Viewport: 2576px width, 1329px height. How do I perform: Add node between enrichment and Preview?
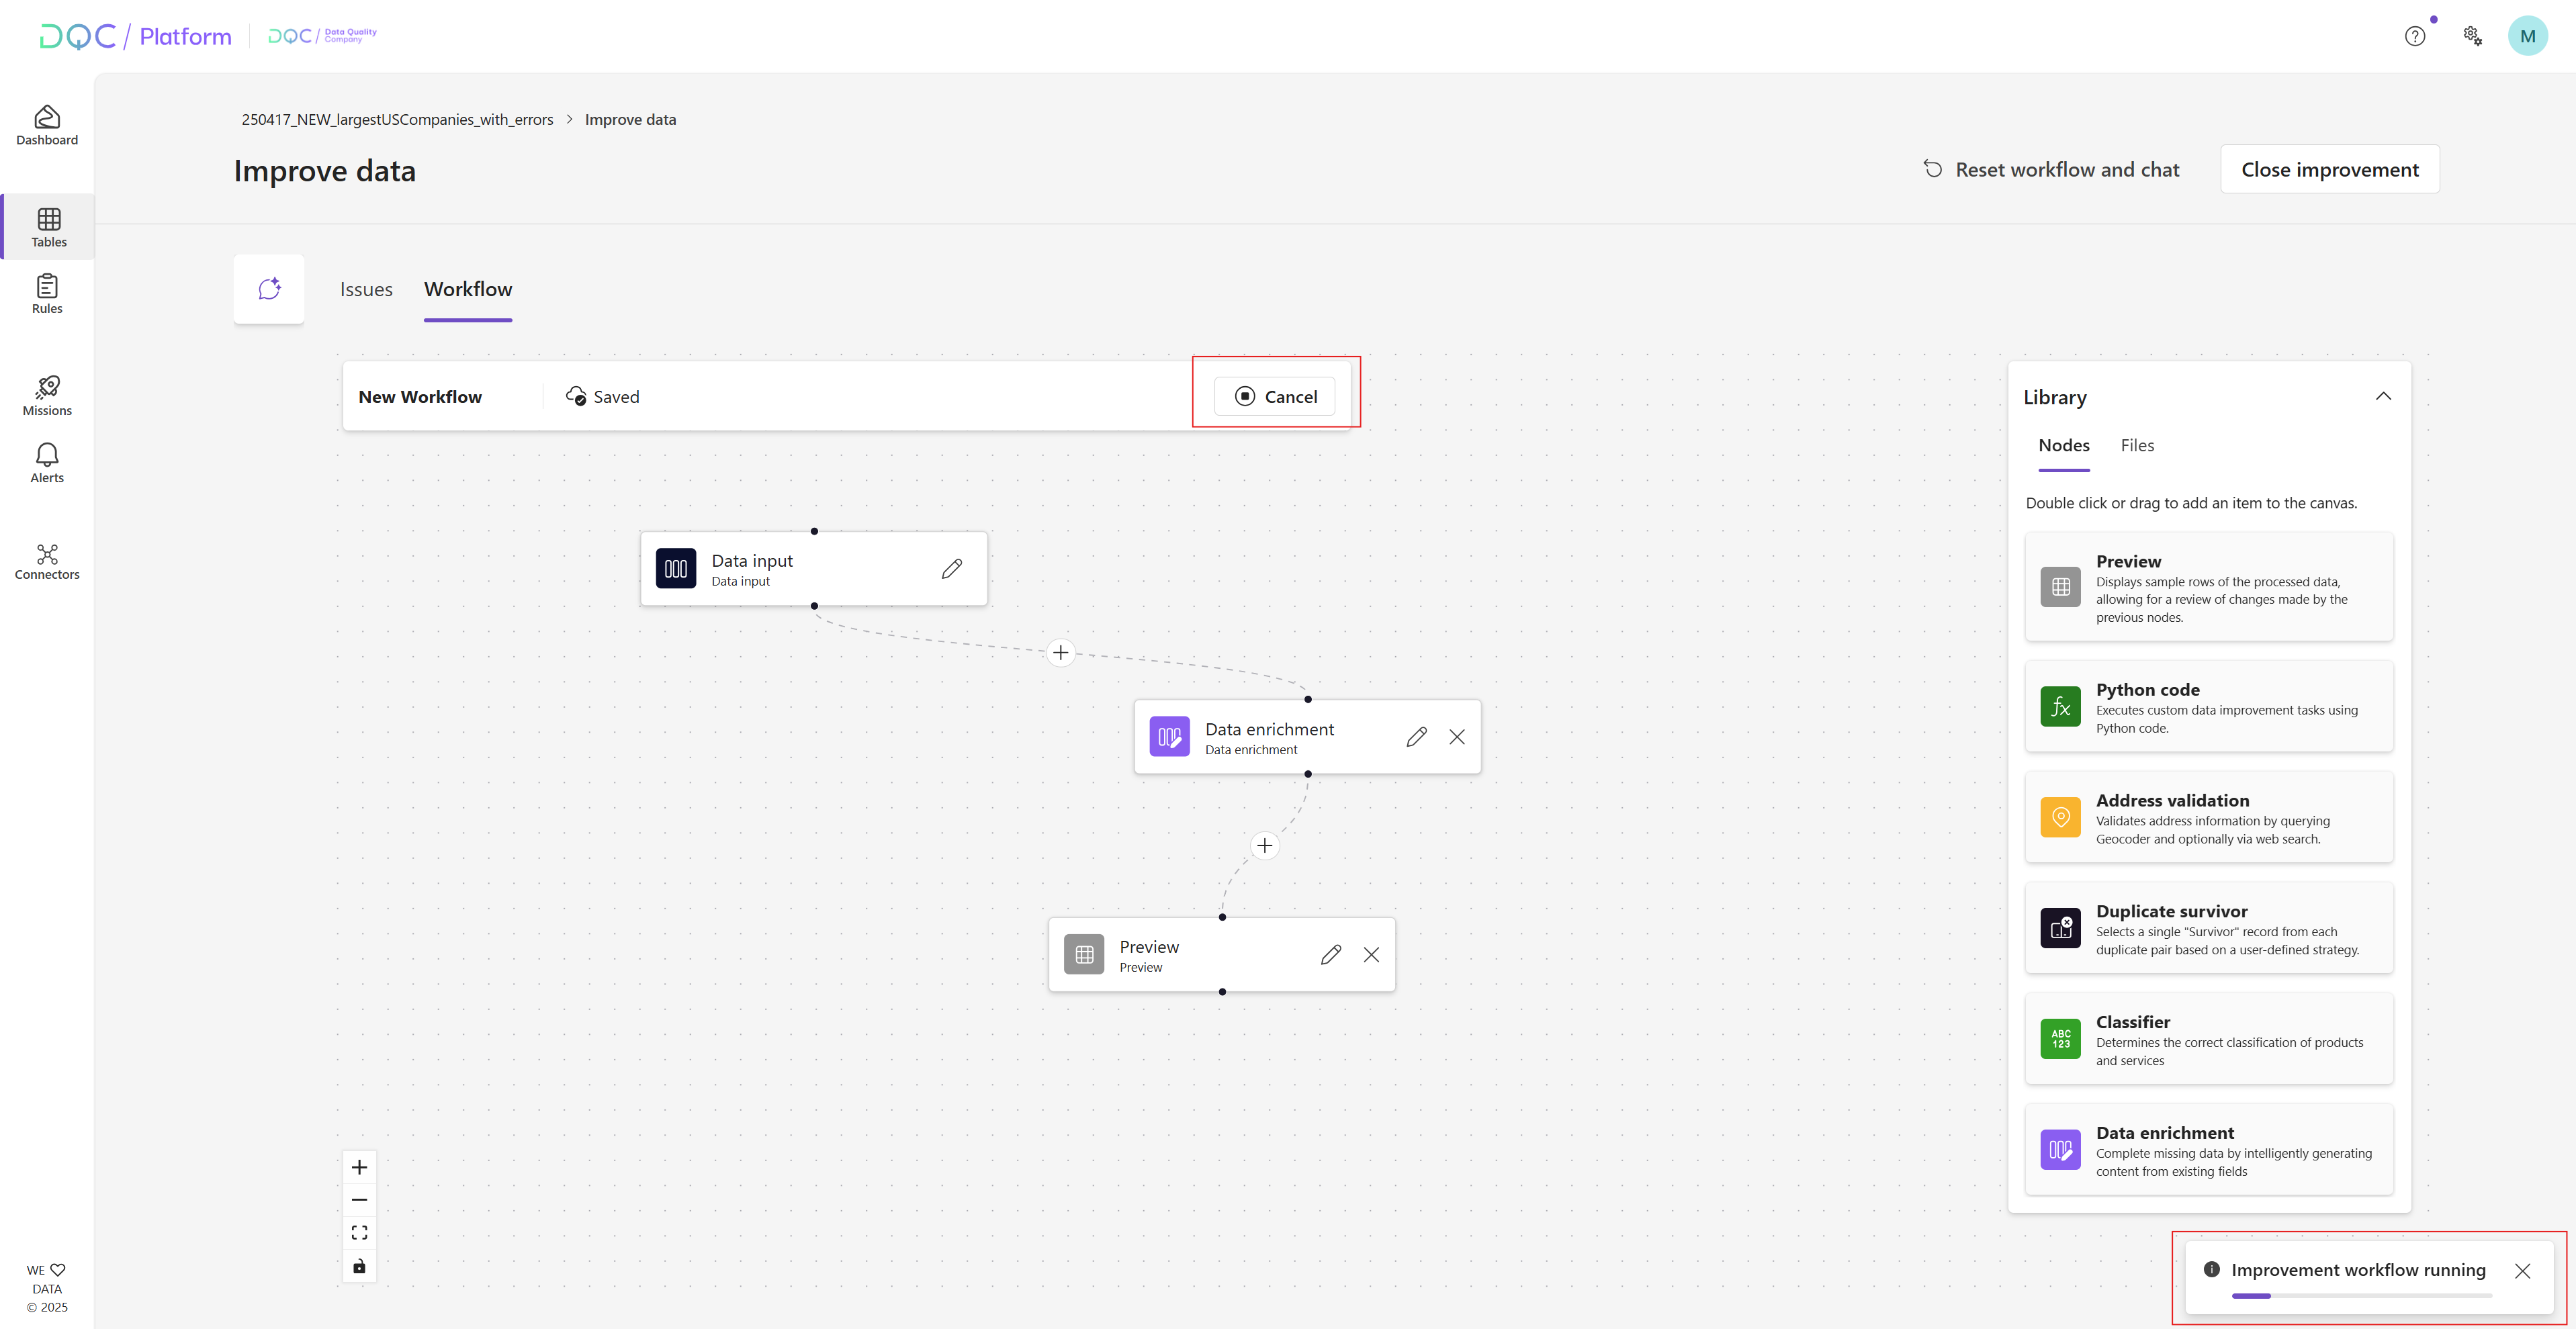point(1264,846)
